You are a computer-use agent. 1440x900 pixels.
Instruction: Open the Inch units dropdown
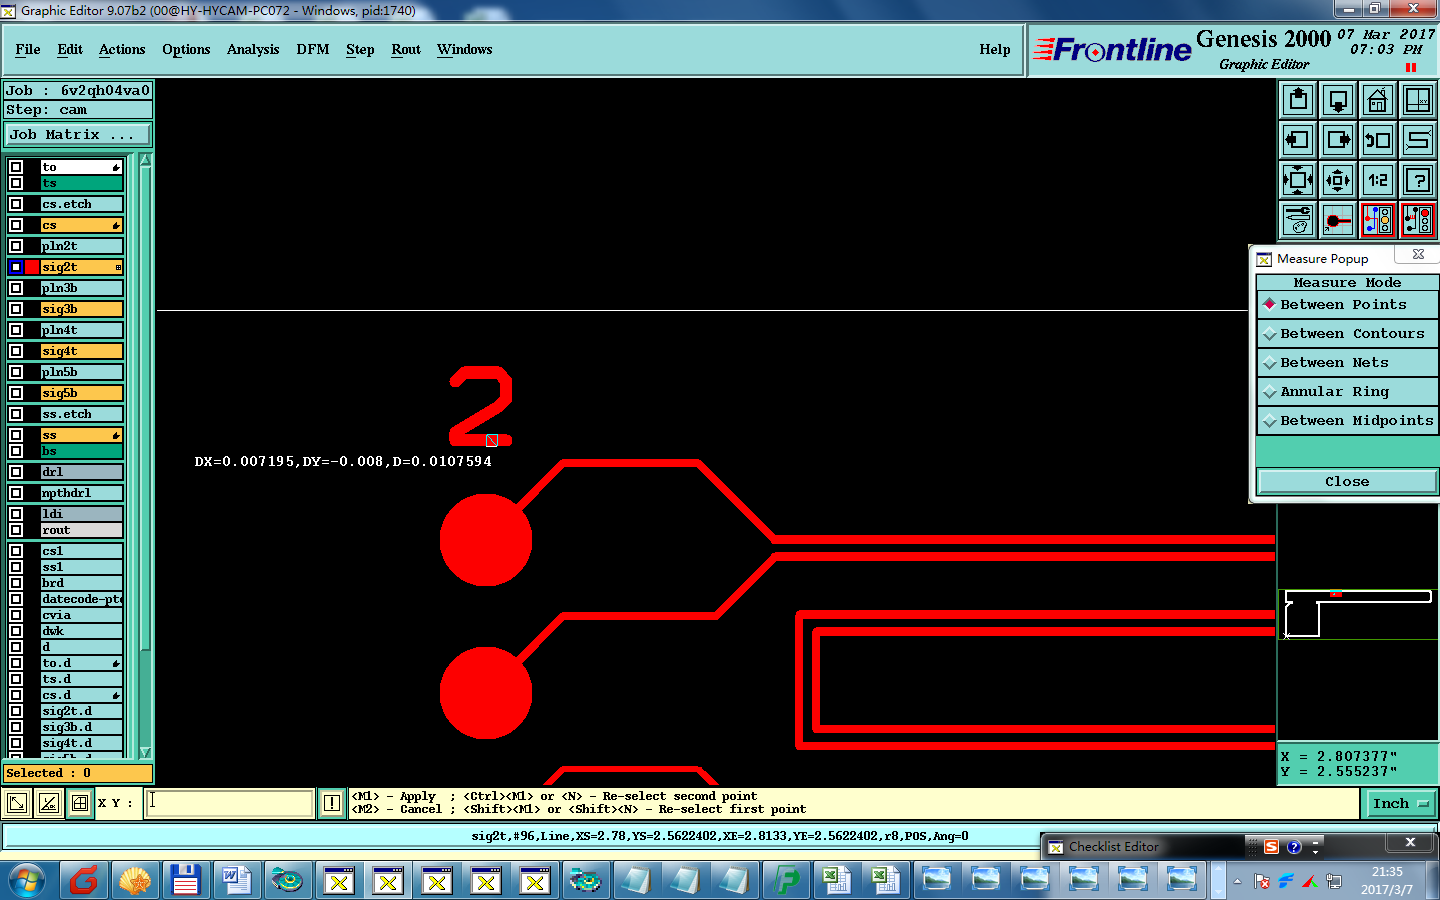(1400, 803)
